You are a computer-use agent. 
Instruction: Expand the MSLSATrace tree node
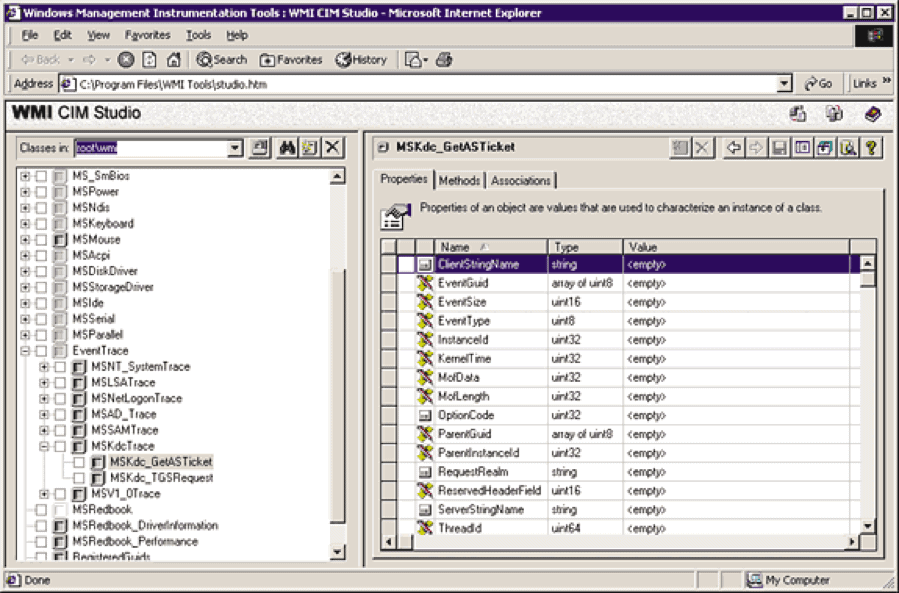pos(44,383)
